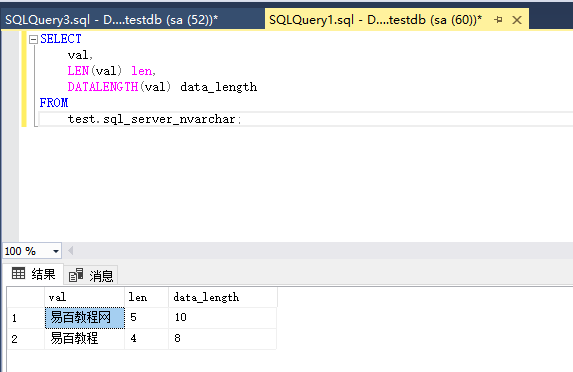Close the SQLQuery1.sql tab
The width and height of the screenshot is (573, 372).
coord(517,20)
